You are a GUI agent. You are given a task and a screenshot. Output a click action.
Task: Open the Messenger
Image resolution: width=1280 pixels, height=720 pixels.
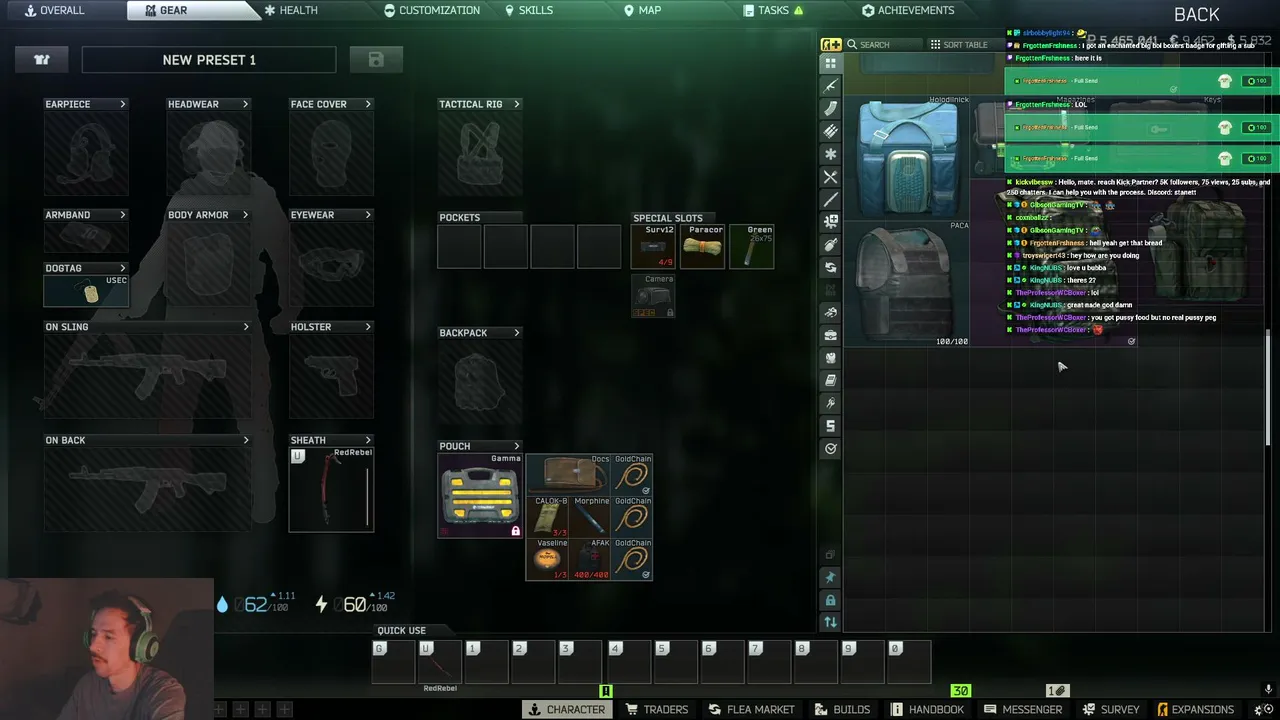click(1023, 709)
